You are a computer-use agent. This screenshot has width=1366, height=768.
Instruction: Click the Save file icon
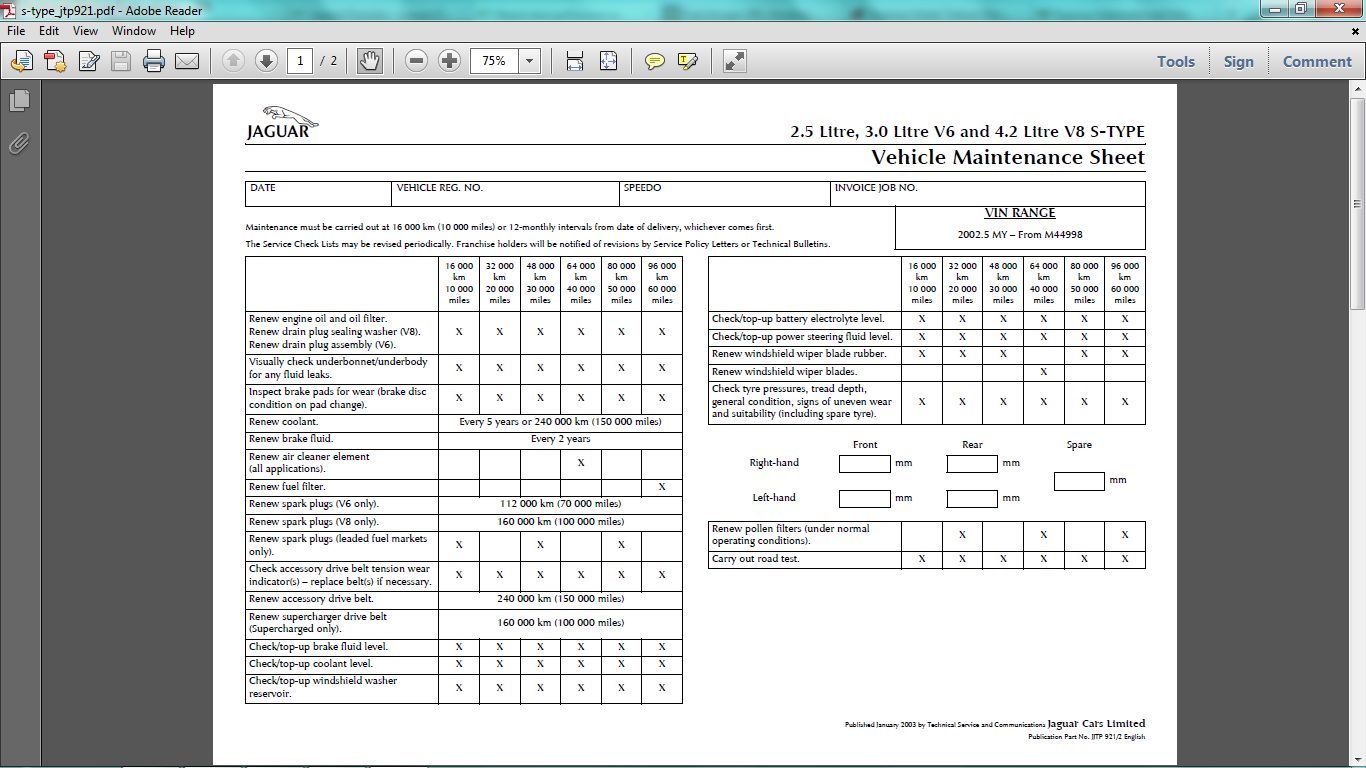pyautogui.click(x=121, y=61)
